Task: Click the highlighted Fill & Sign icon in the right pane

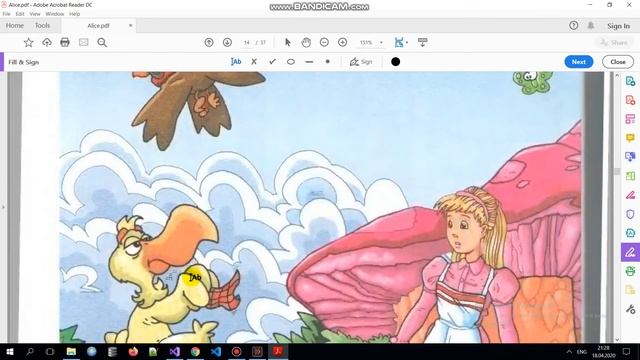Action: pos(630,252)
